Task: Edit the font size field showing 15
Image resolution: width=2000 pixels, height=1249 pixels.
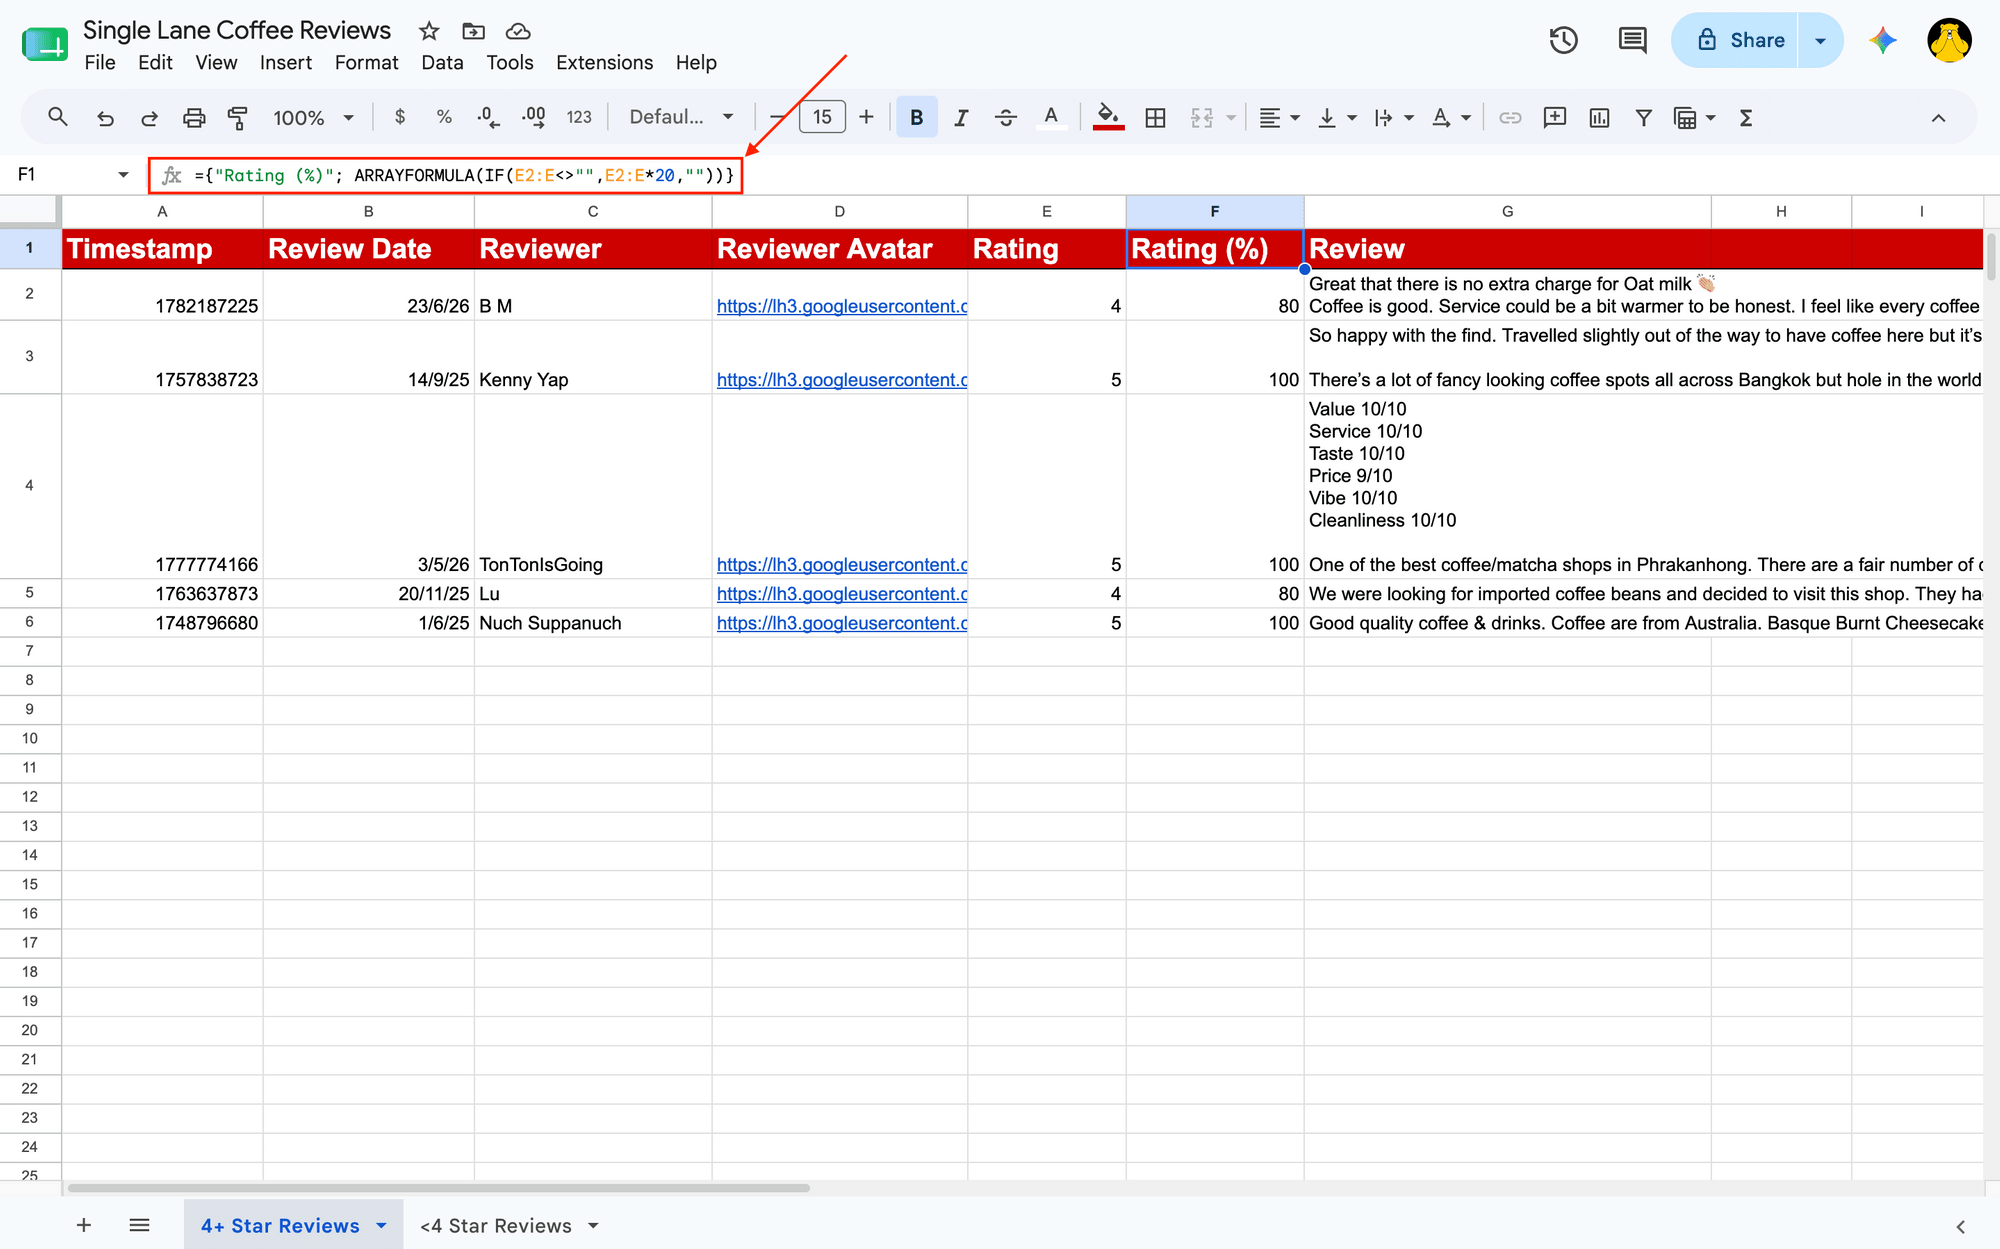Action: tap(822, 117)
